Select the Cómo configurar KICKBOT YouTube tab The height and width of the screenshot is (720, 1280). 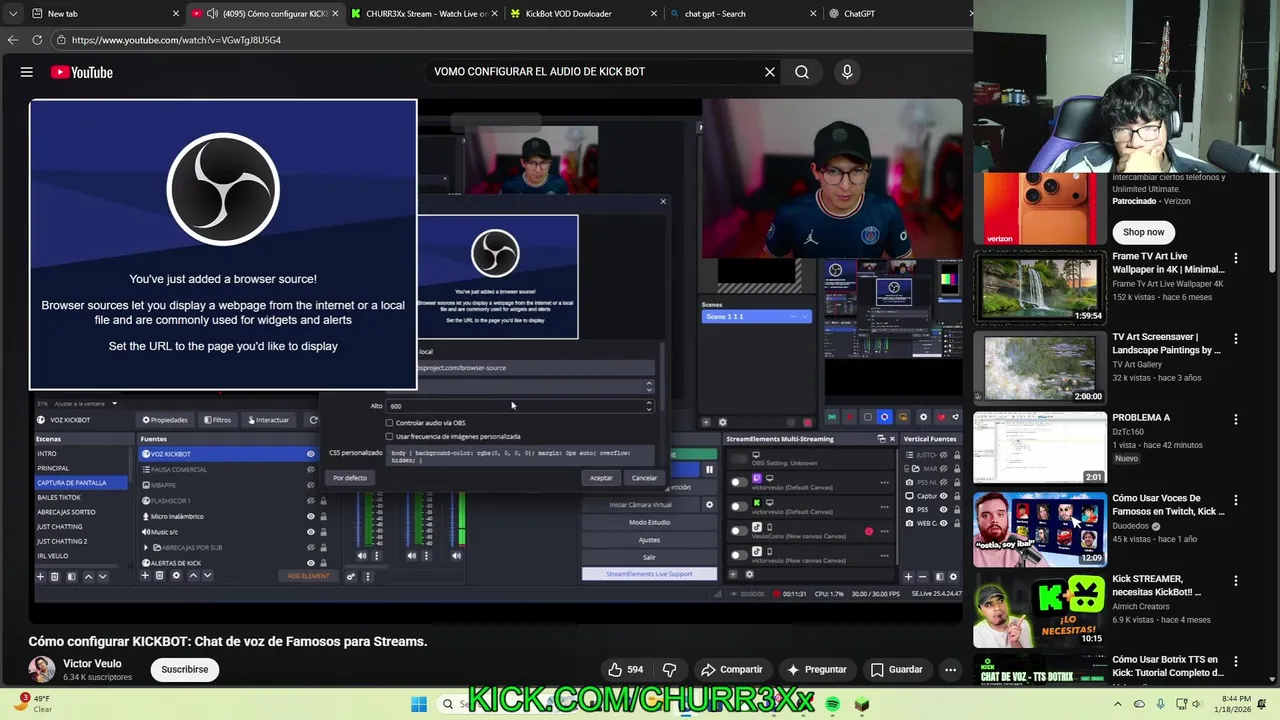point(266,14)
